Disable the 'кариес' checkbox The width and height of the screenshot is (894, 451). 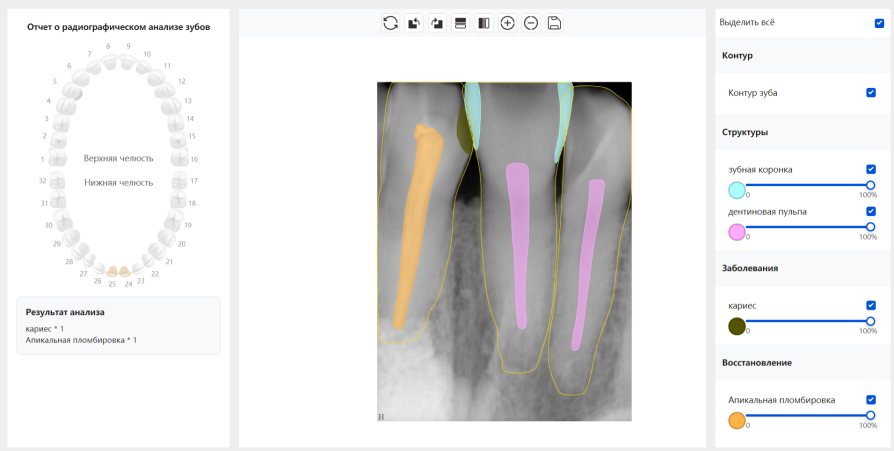click(871, 306)
